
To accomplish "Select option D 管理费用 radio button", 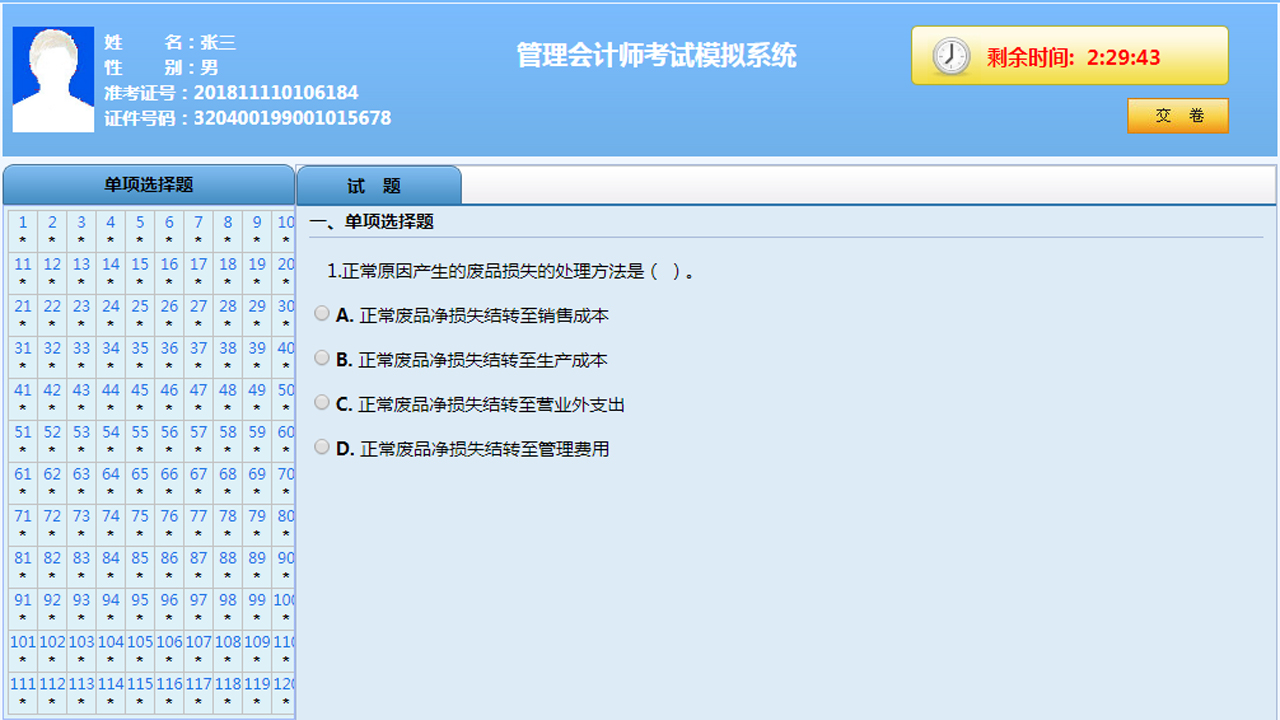I will click(x=322, y=447).
